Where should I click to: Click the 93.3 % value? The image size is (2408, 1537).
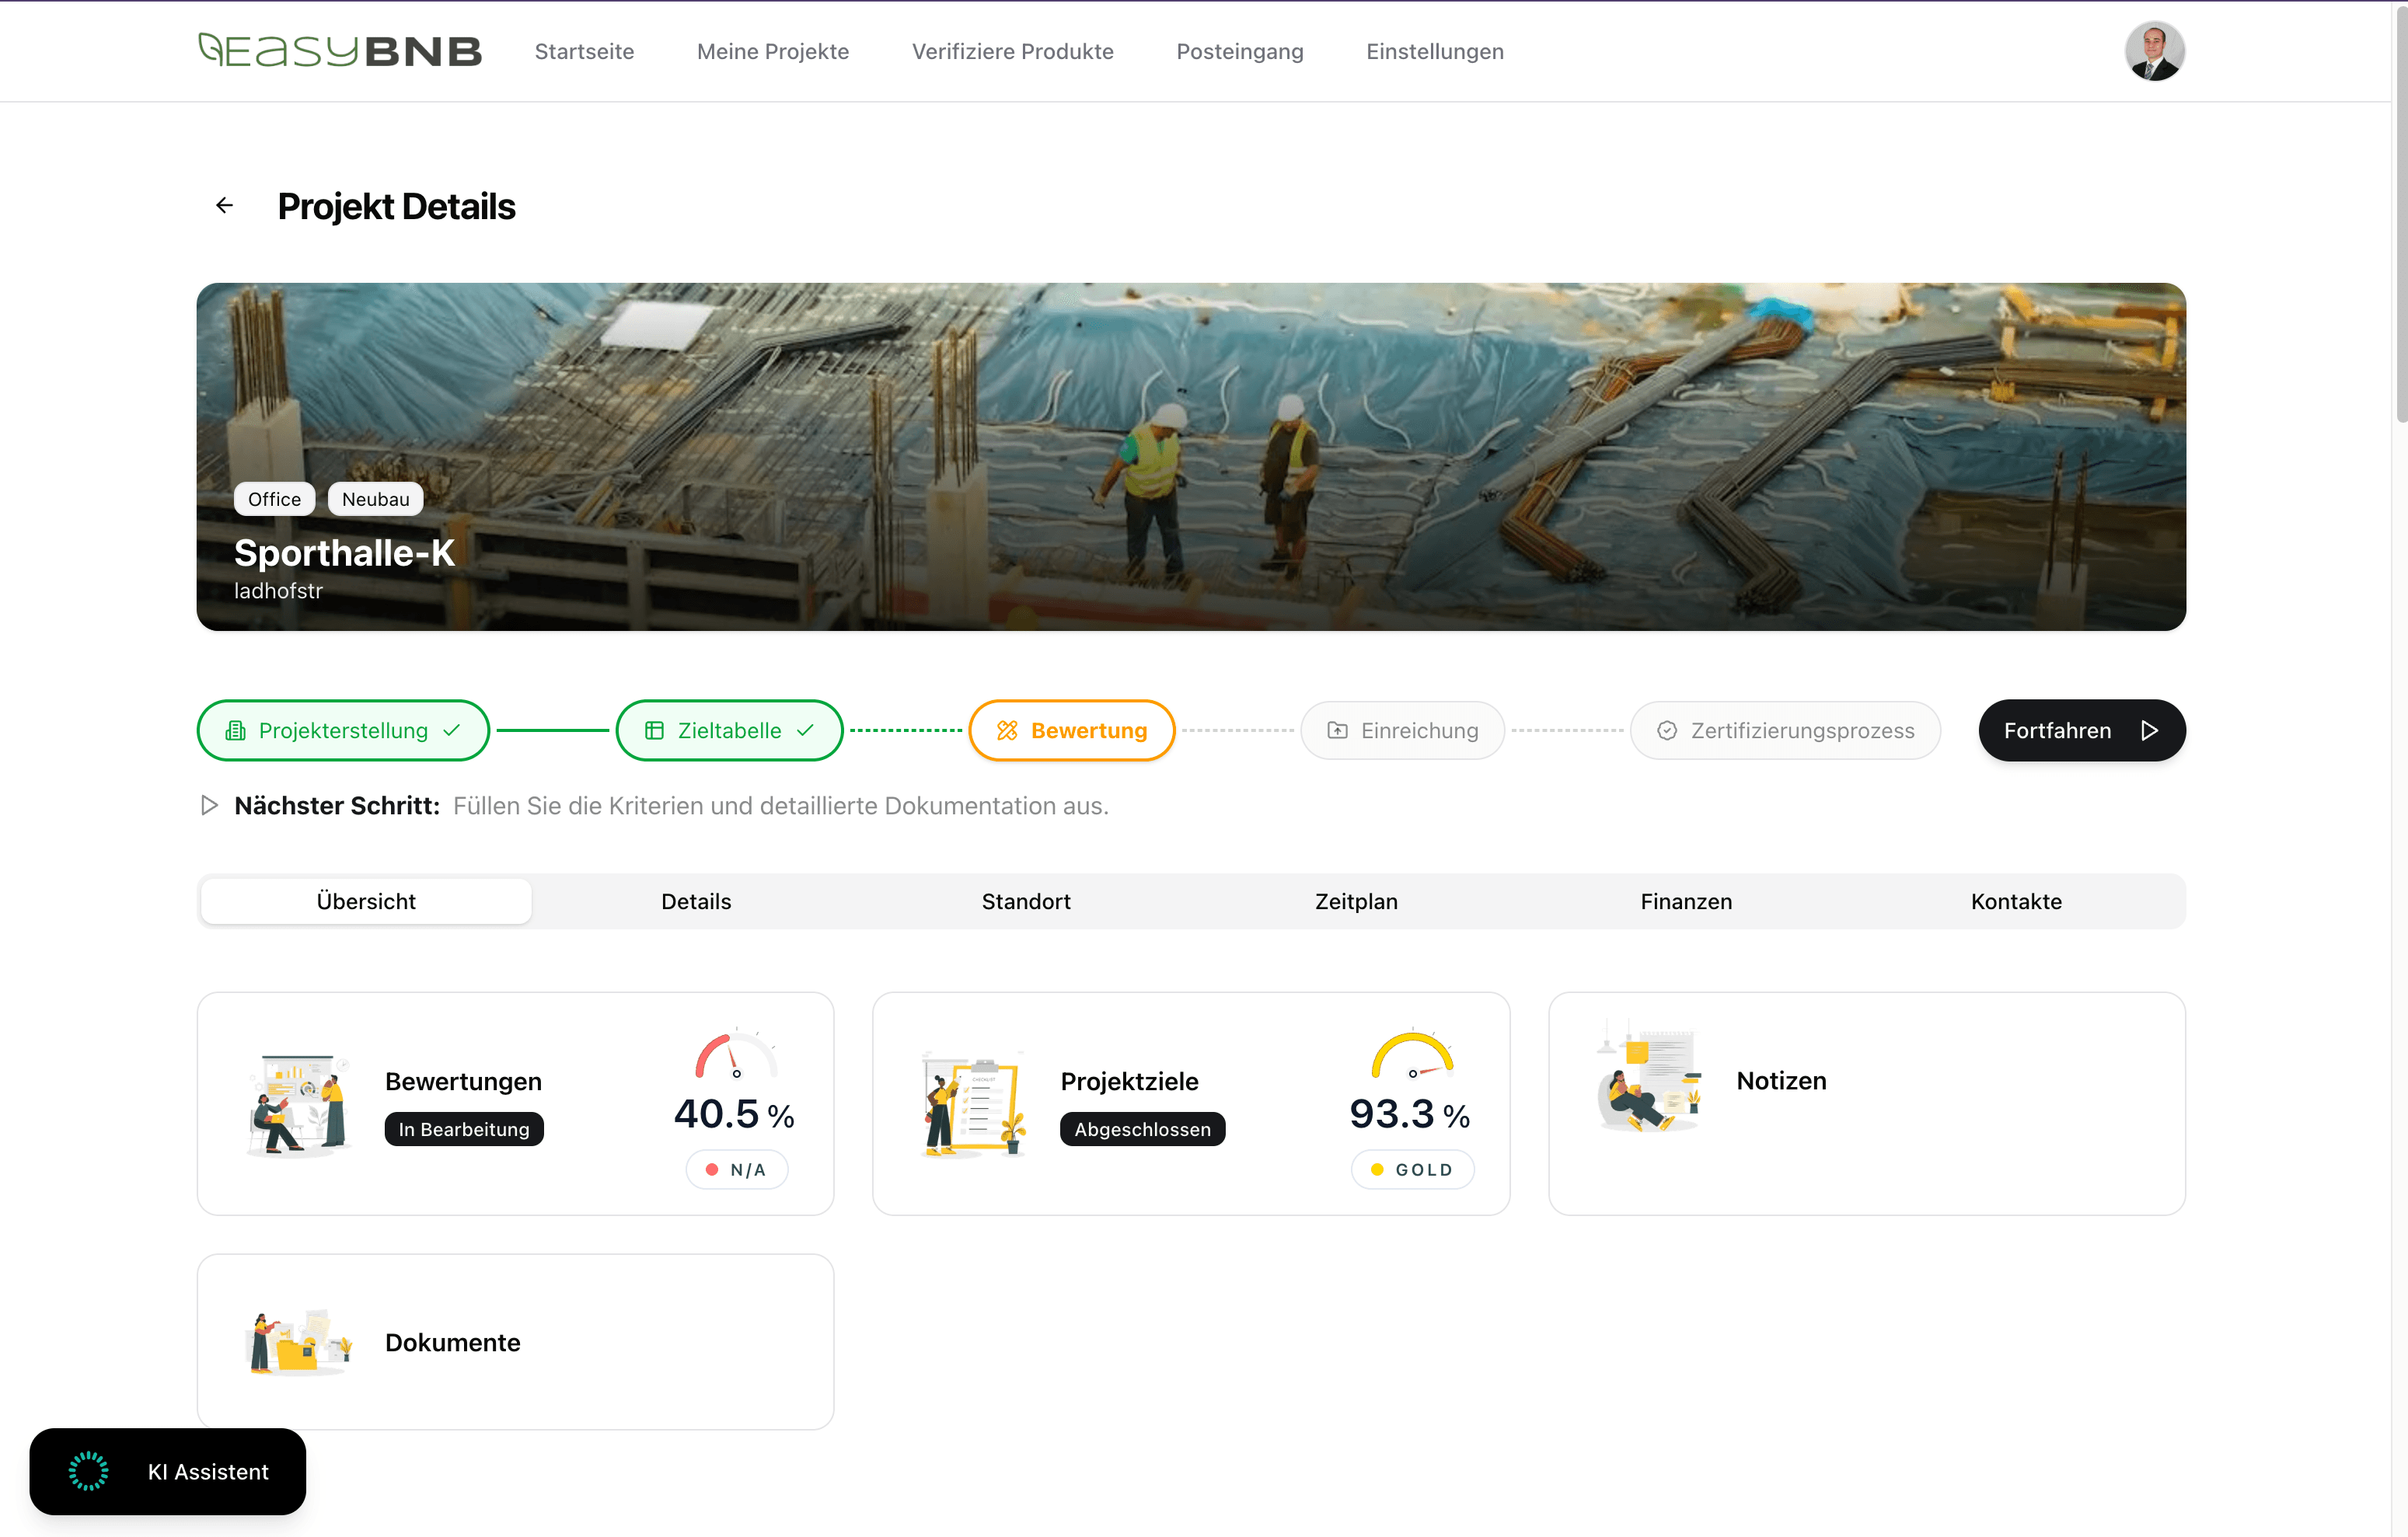[1410, 1114]
